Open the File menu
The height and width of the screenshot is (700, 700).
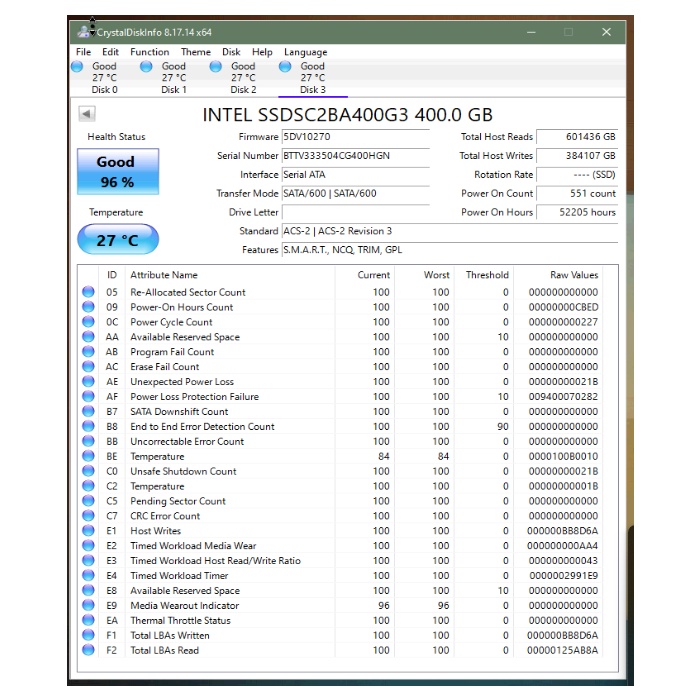pos(83,52)
